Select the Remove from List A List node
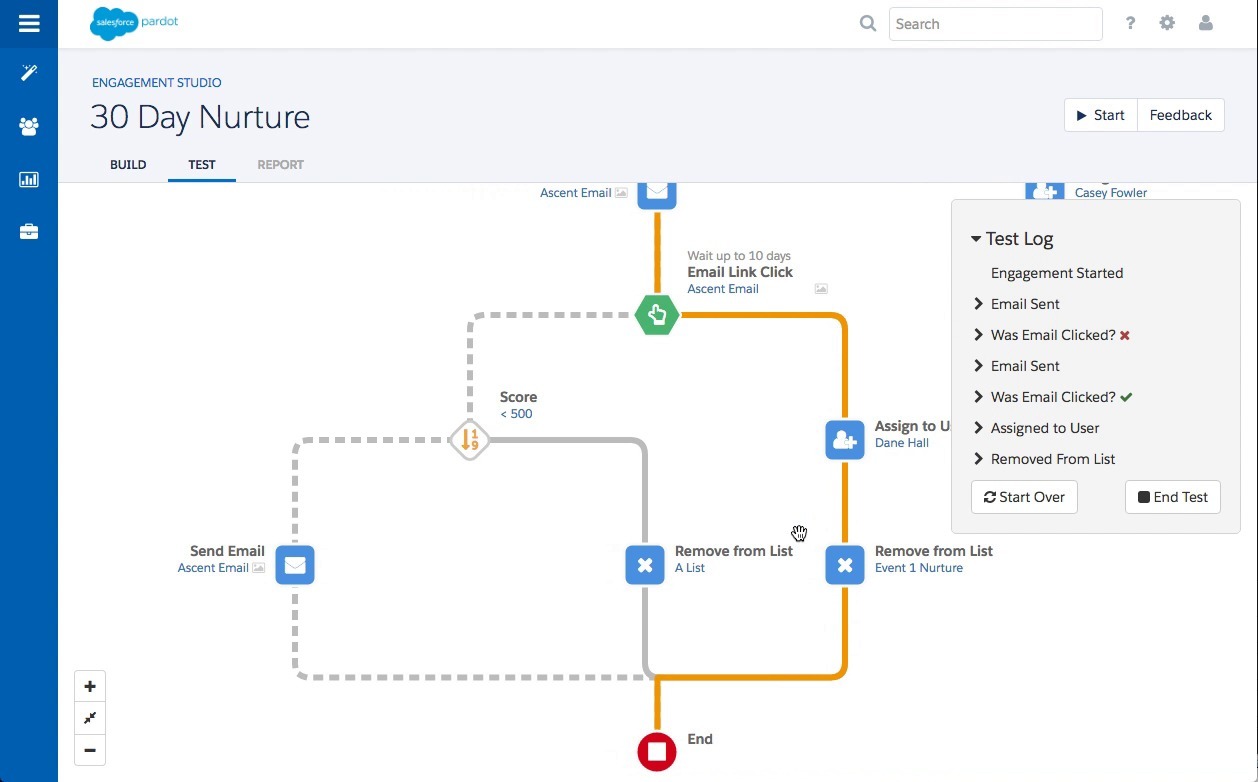This screenshot has height=782, width=1258. pyautogui.click(x=645, y=565)
